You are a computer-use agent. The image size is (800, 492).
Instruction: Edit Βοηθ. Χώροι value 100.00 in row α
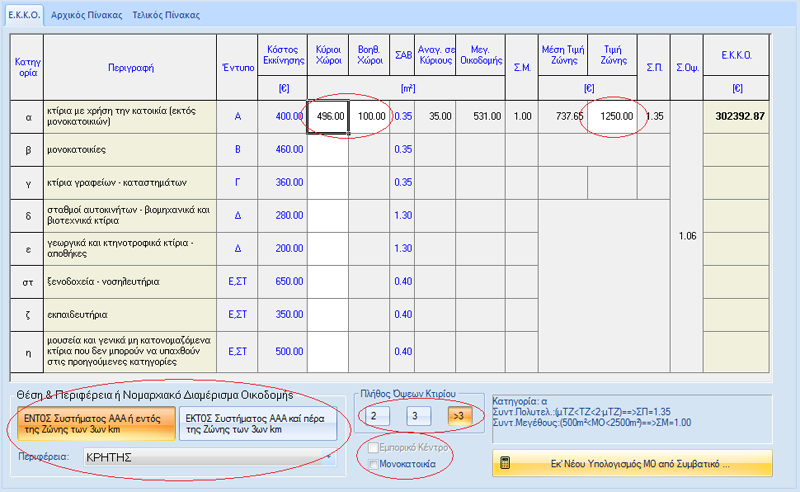click(x=369, y=116)
